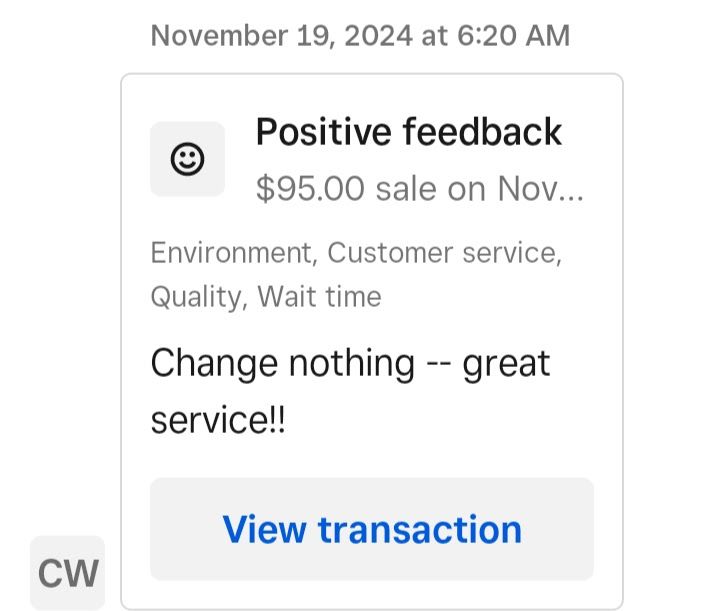Select the Customer service feedback tag
Image resolution: width=720 pixels, height=611 pixels.
coord(442,253)
